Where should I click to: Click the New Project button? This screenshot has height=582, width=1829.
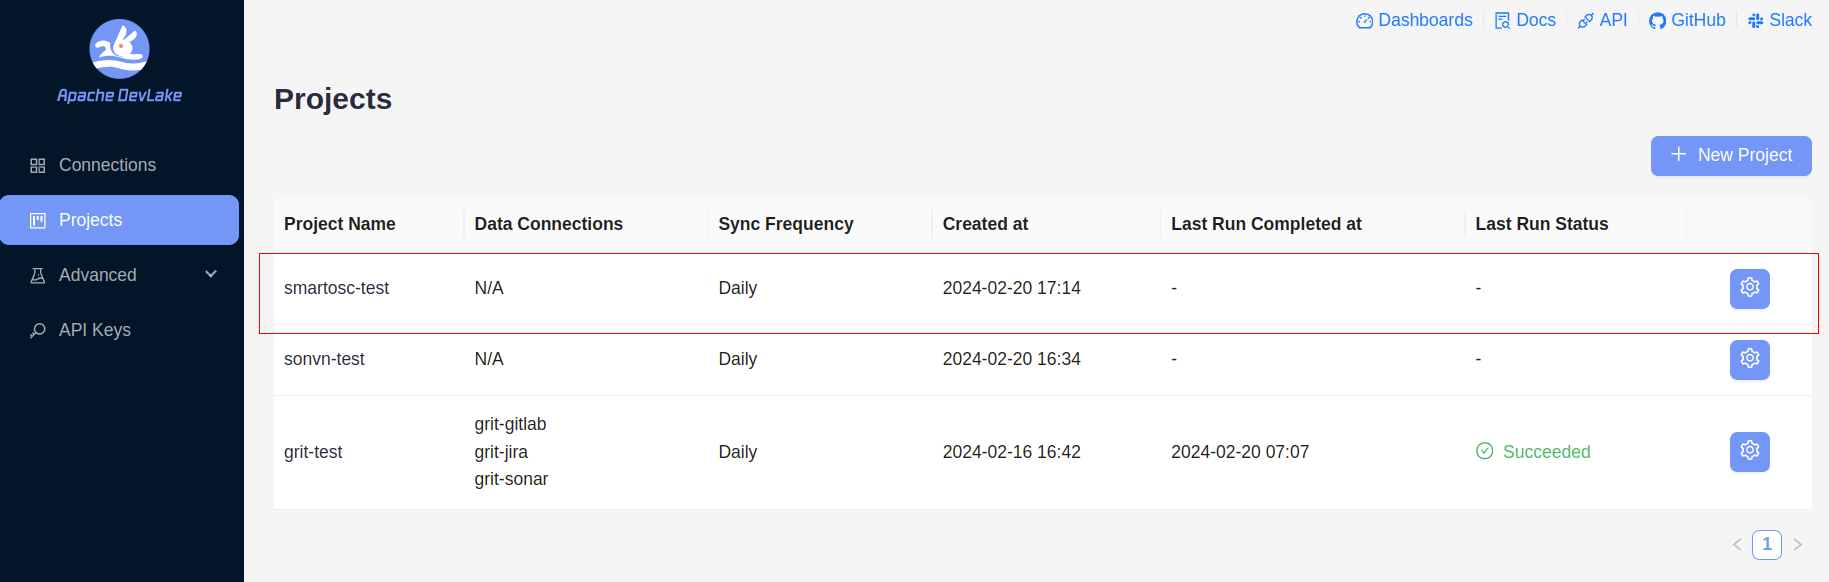(1730, 156)
